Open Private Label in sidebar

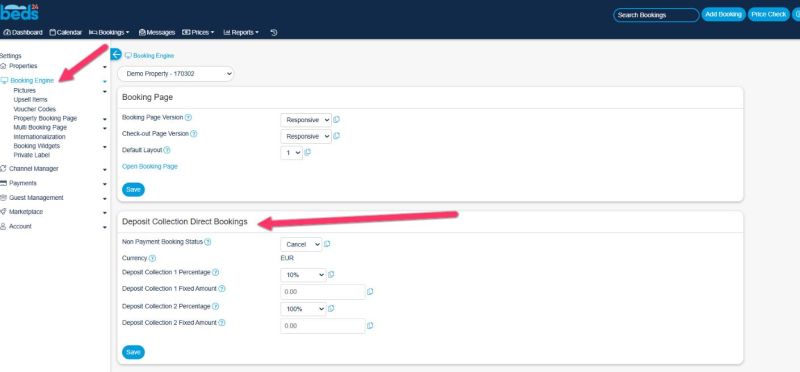pos(32,155)
